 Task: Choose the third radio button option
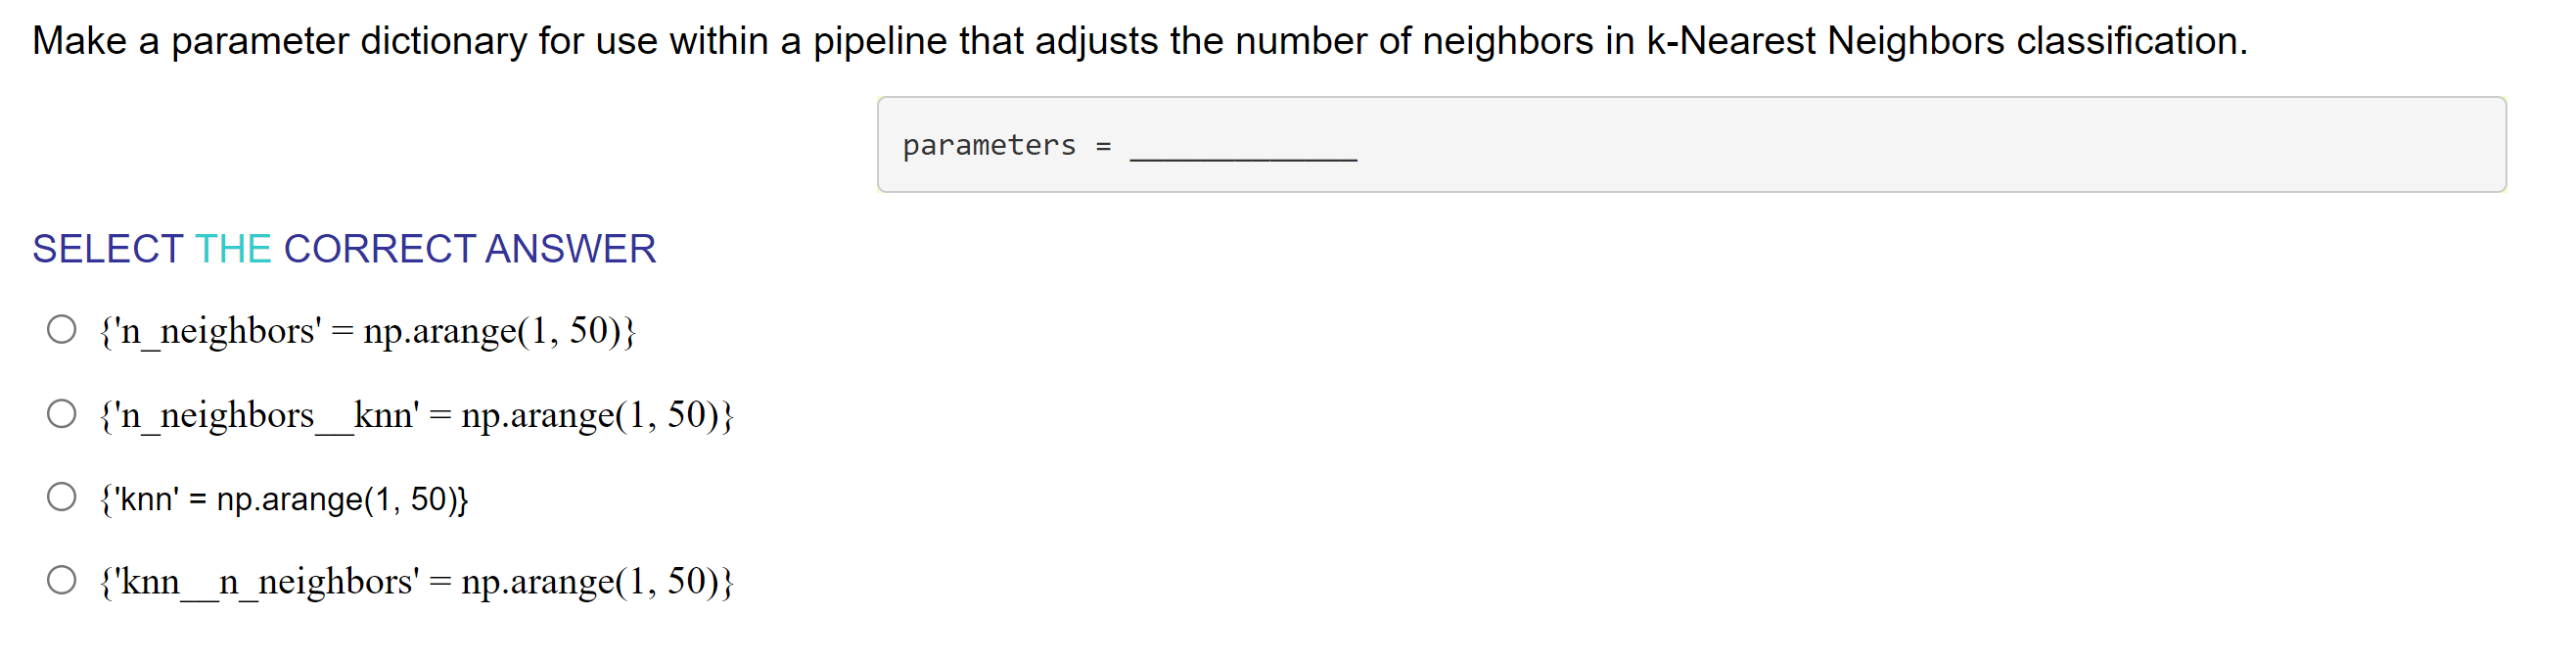click(x=61, y=495)
